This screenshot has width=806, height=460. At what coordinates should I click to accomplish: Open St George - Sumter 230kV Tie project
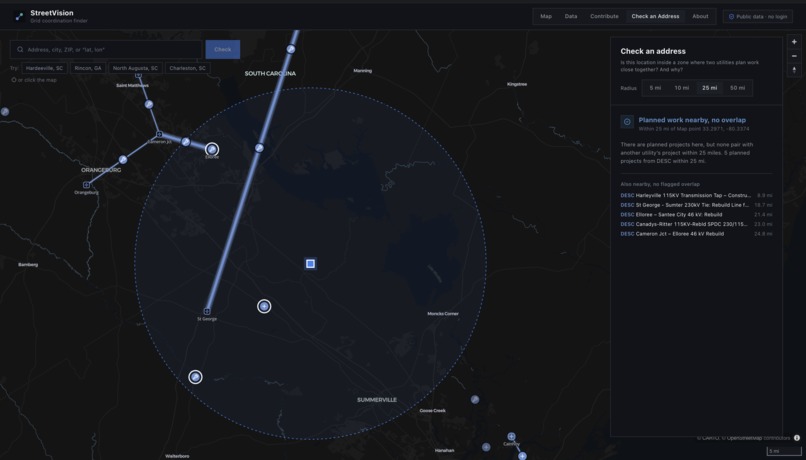click(x=696, y=205)
